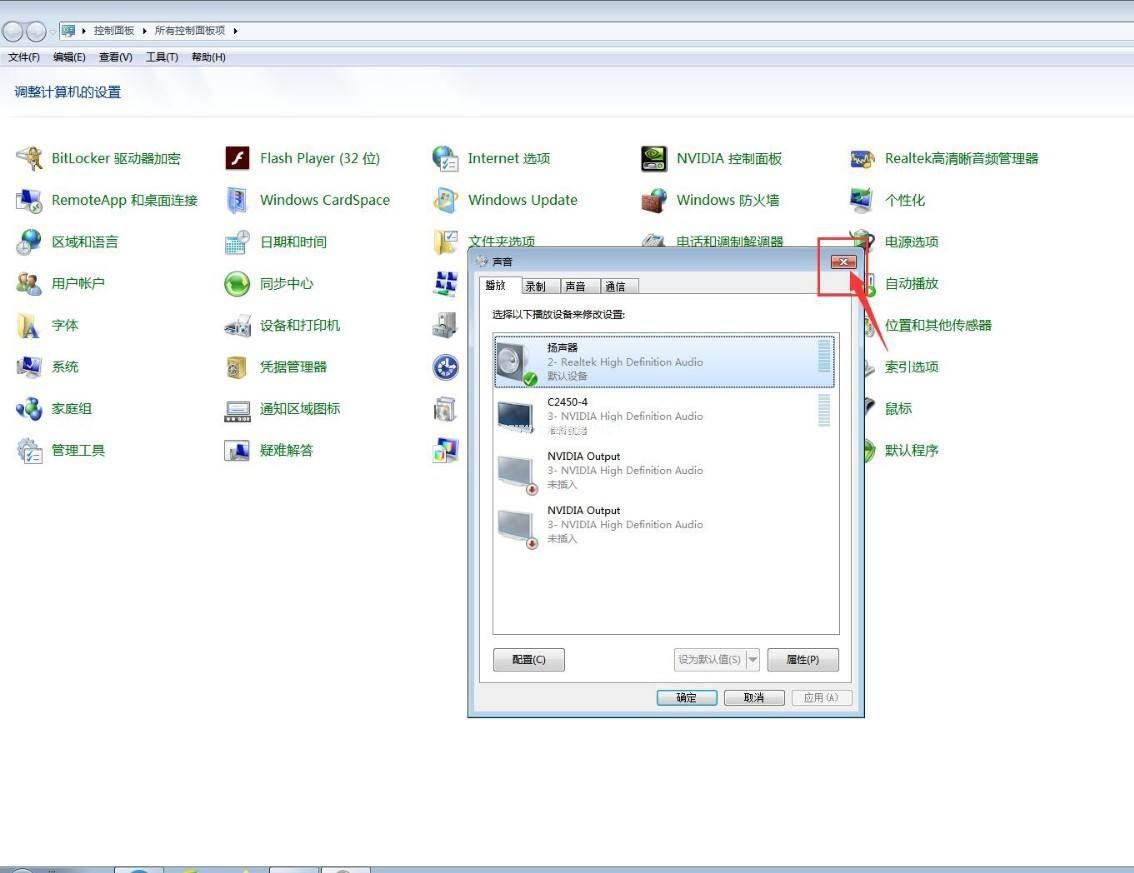The width and height of the screenshot is (1134, 873).
Task: Open the 系统 computer icon
Action: (30, 367)
